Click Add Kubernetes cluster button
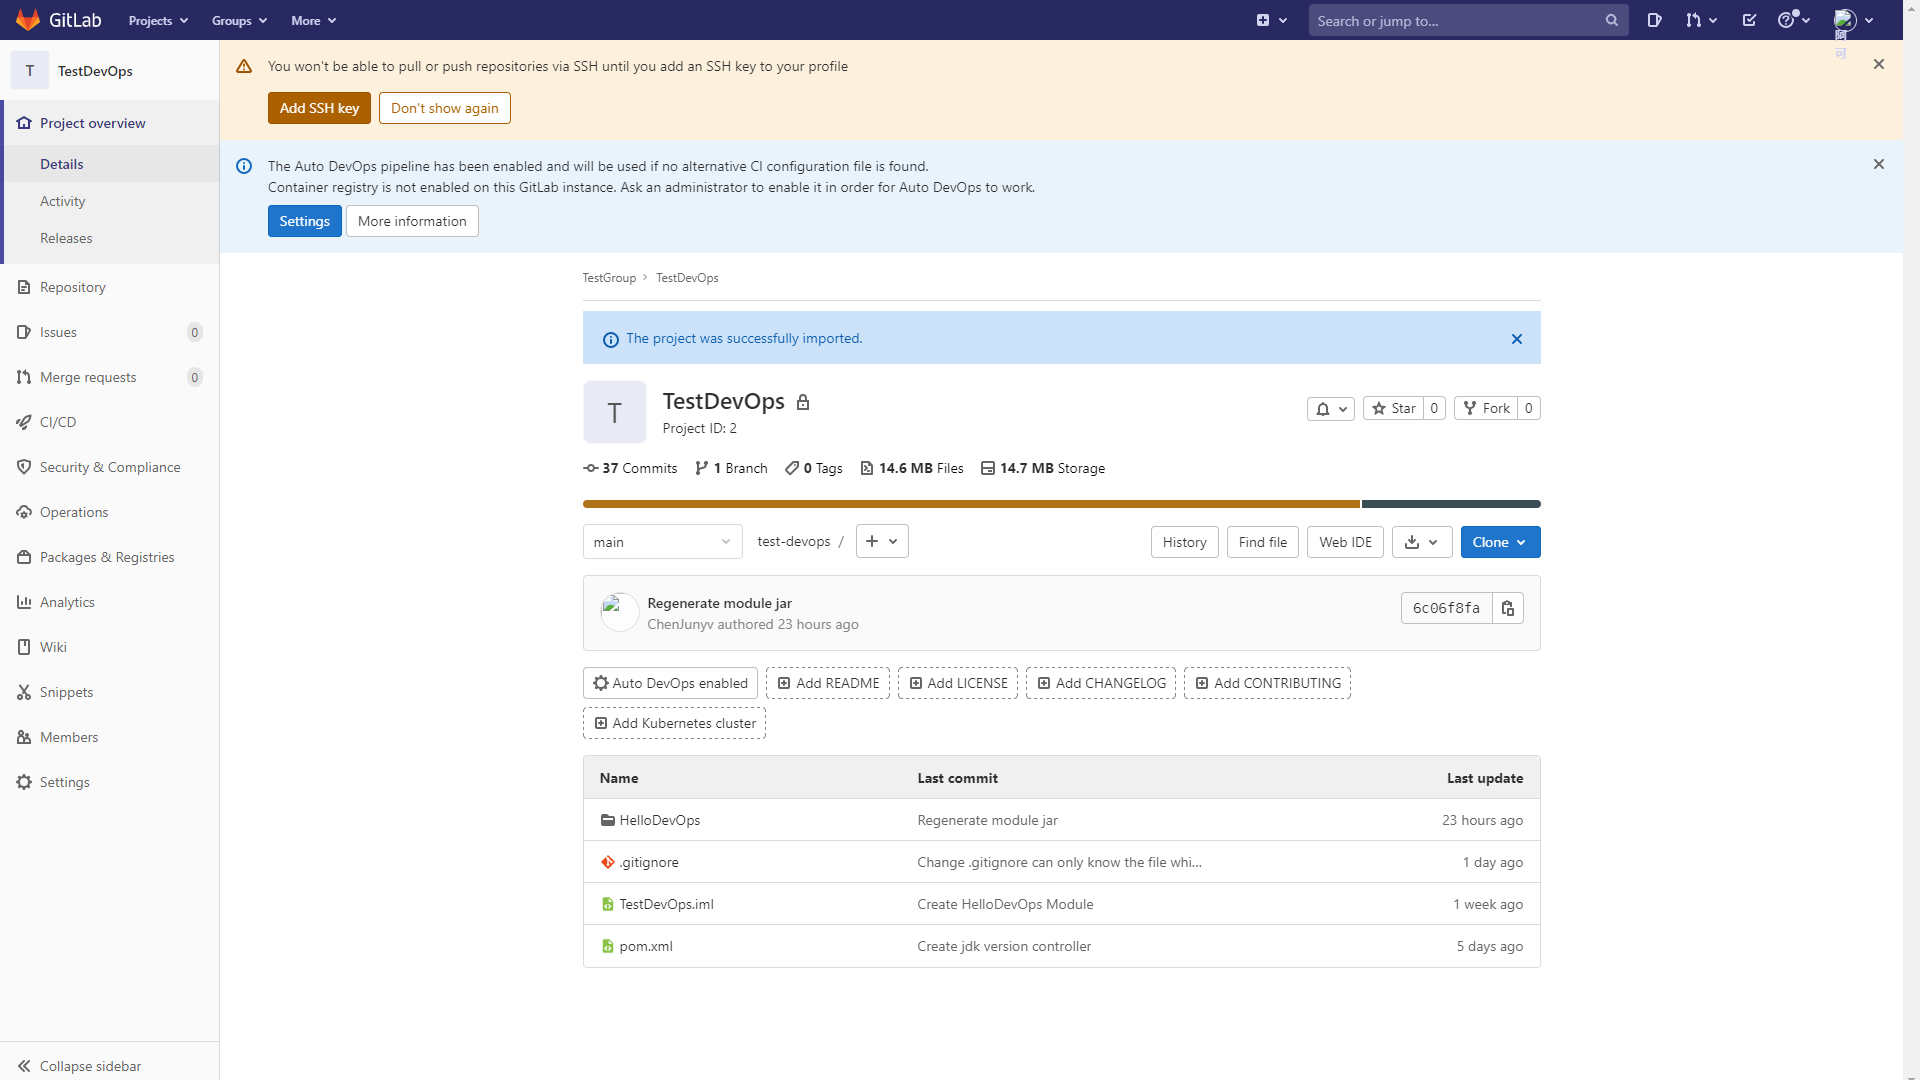 675,723
